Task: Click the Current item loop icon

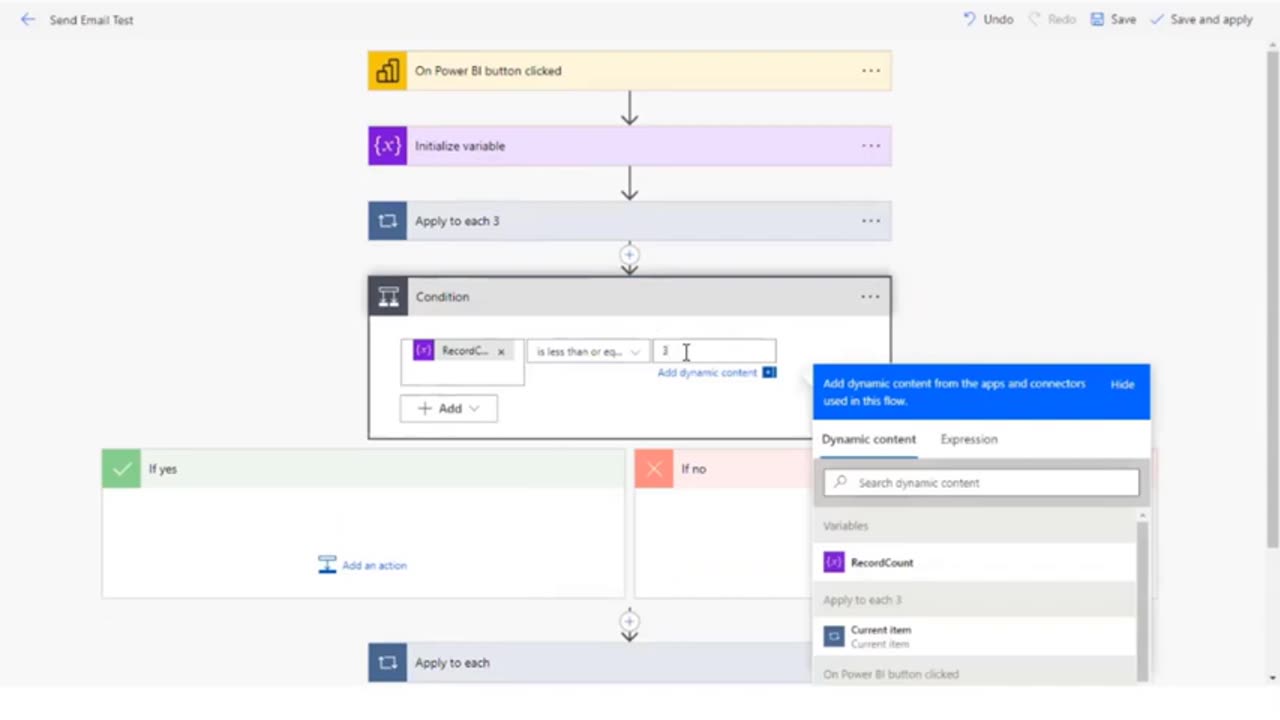Action: coord(834,636)
